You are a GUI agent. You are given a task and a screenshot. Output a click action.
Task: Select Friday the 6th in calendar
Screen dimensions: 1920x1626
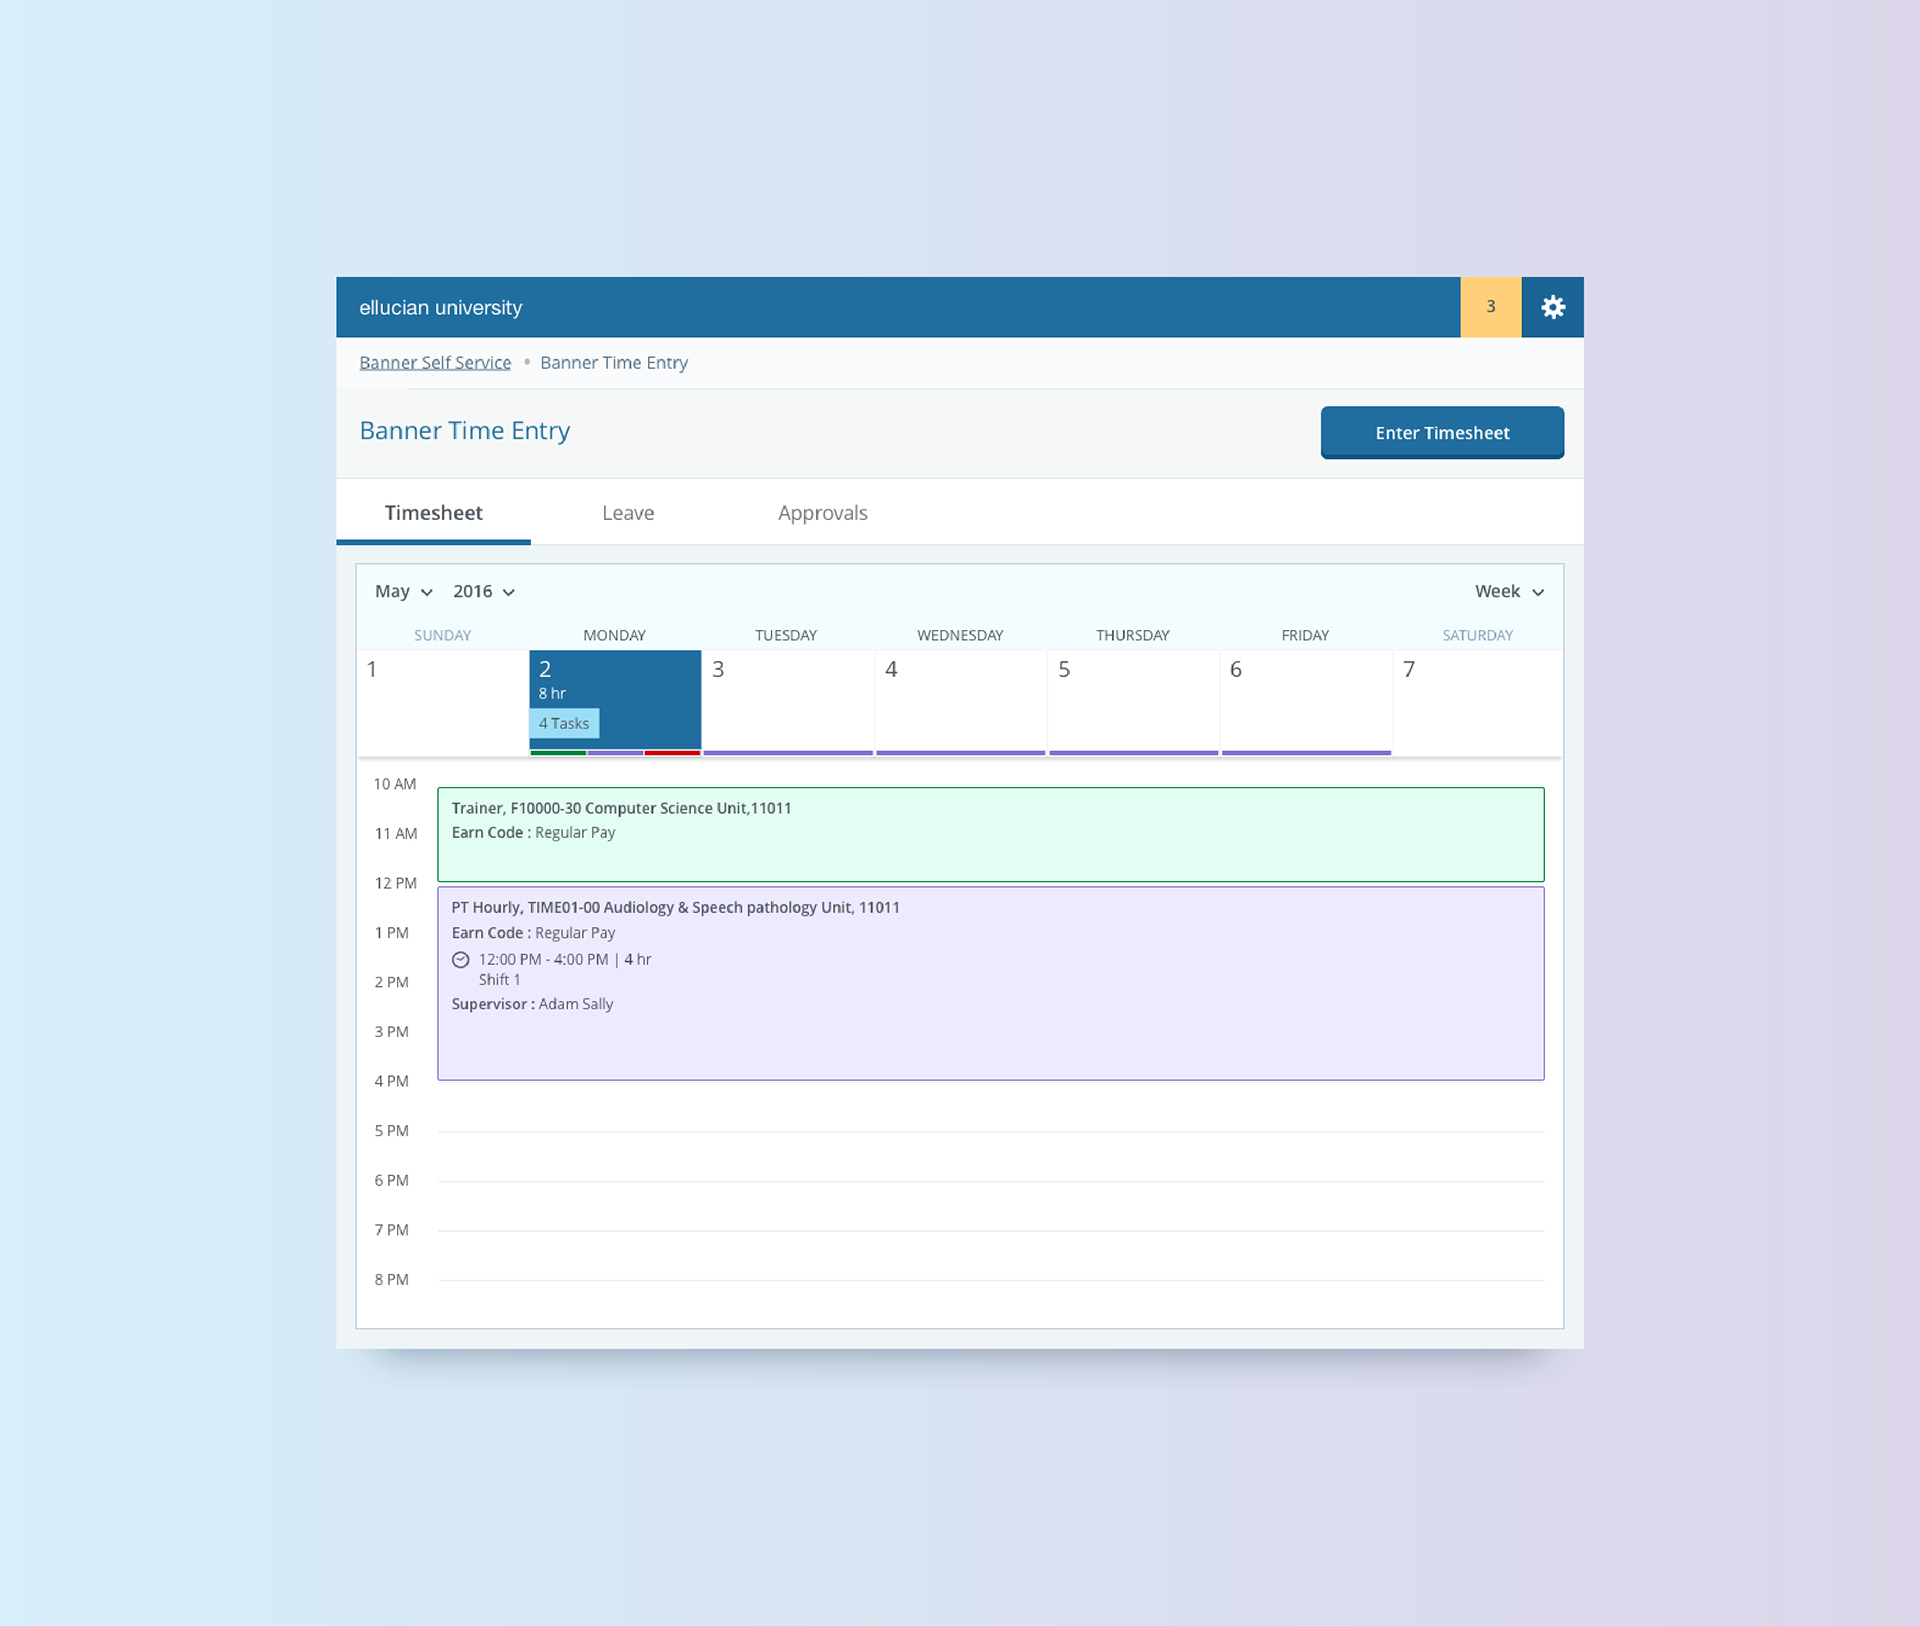[x=1305, y=700]
